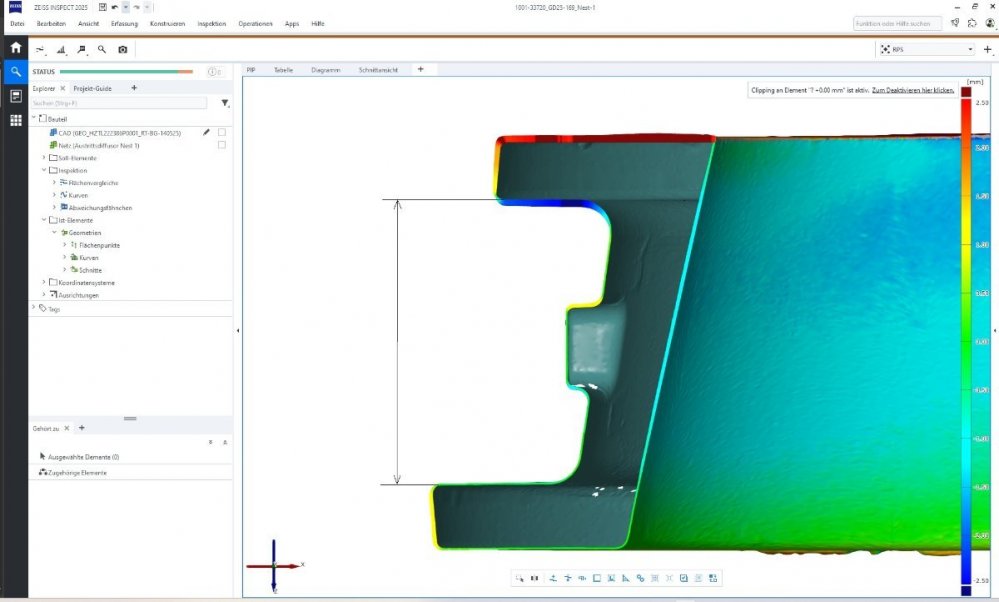
Task: Open the RPS alignment dropdown
Action: [x=925, y=49]
